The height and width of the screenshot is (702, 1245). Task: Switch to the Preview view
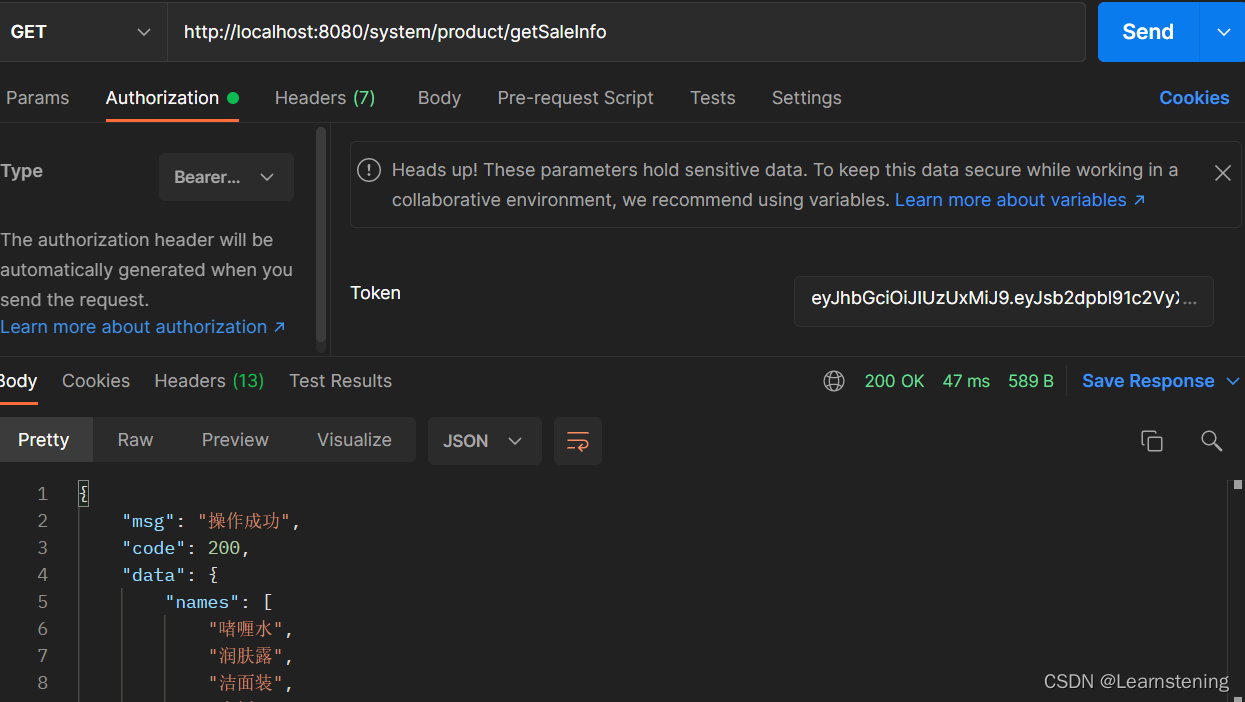pos(235,440)
